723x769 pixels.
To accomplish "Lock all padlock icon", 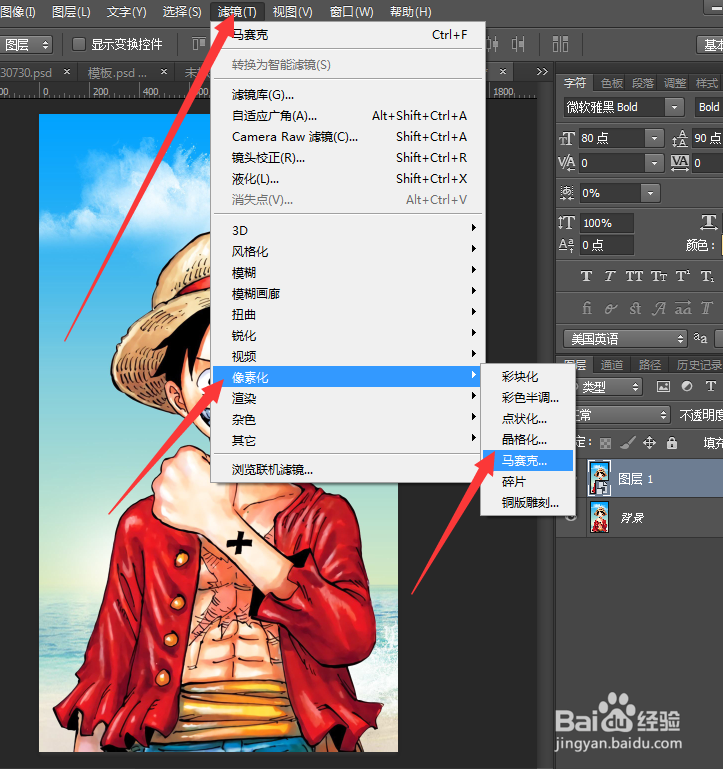I will tap(671, 443).
